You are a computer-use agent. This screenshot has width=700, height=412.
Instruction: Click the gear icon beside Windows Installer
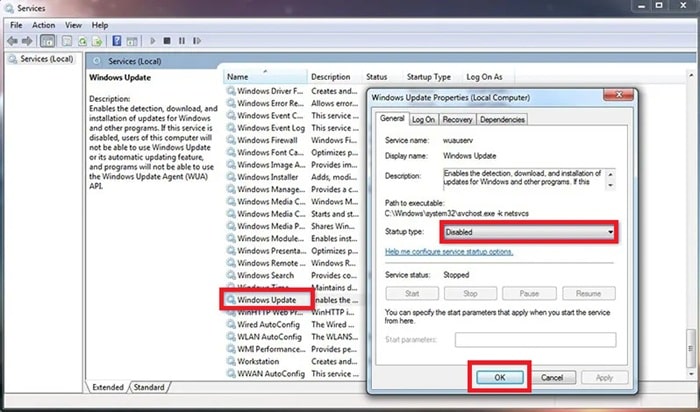(231, 177)
